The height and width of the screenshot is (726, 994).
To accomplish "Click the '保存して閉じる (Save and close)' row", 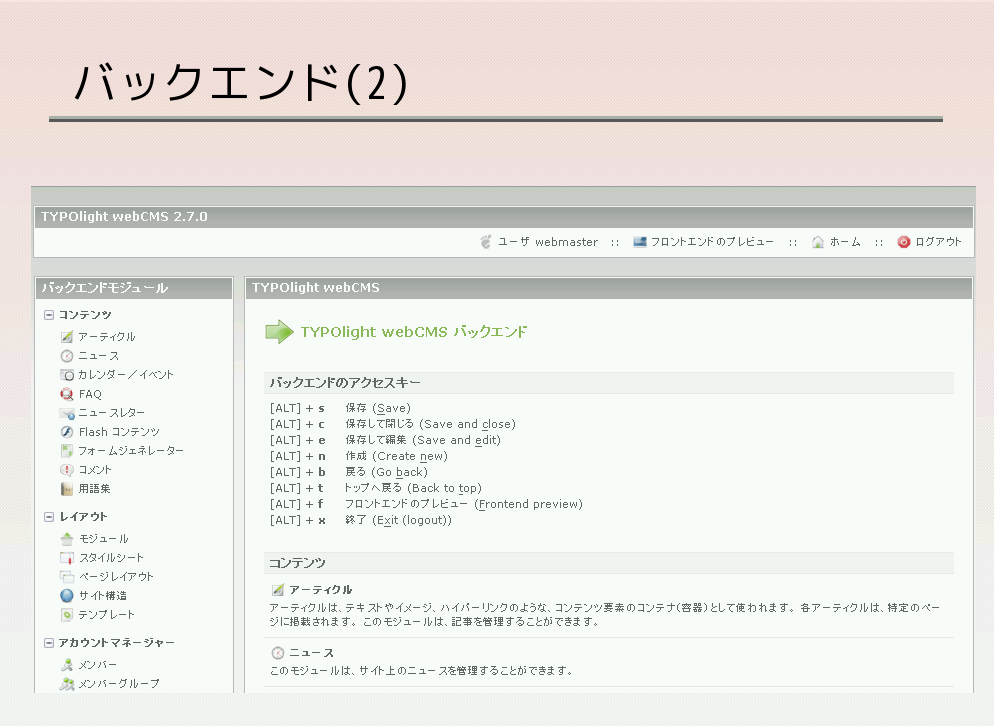I will [393, 424].
